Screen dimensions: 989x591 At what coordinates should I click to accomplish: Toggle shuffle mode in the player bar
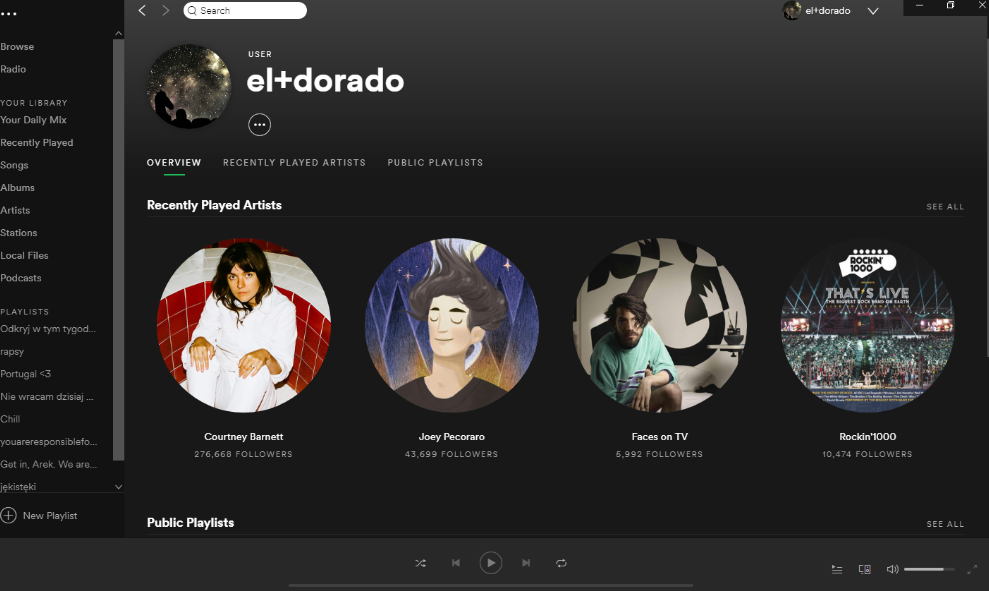pyautogui.click(x=420, y=563)
